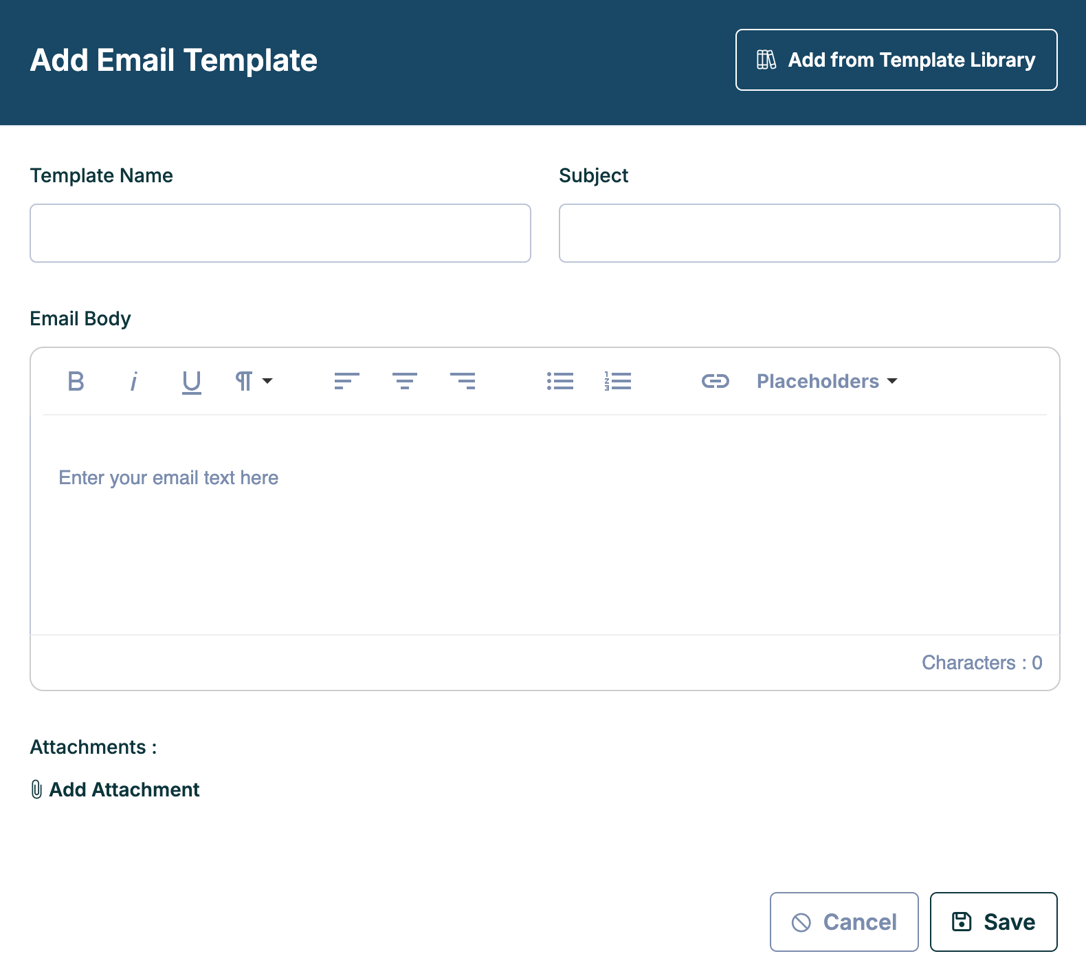
Task: Focus the Subject input field
Action: tap(809, 233)
